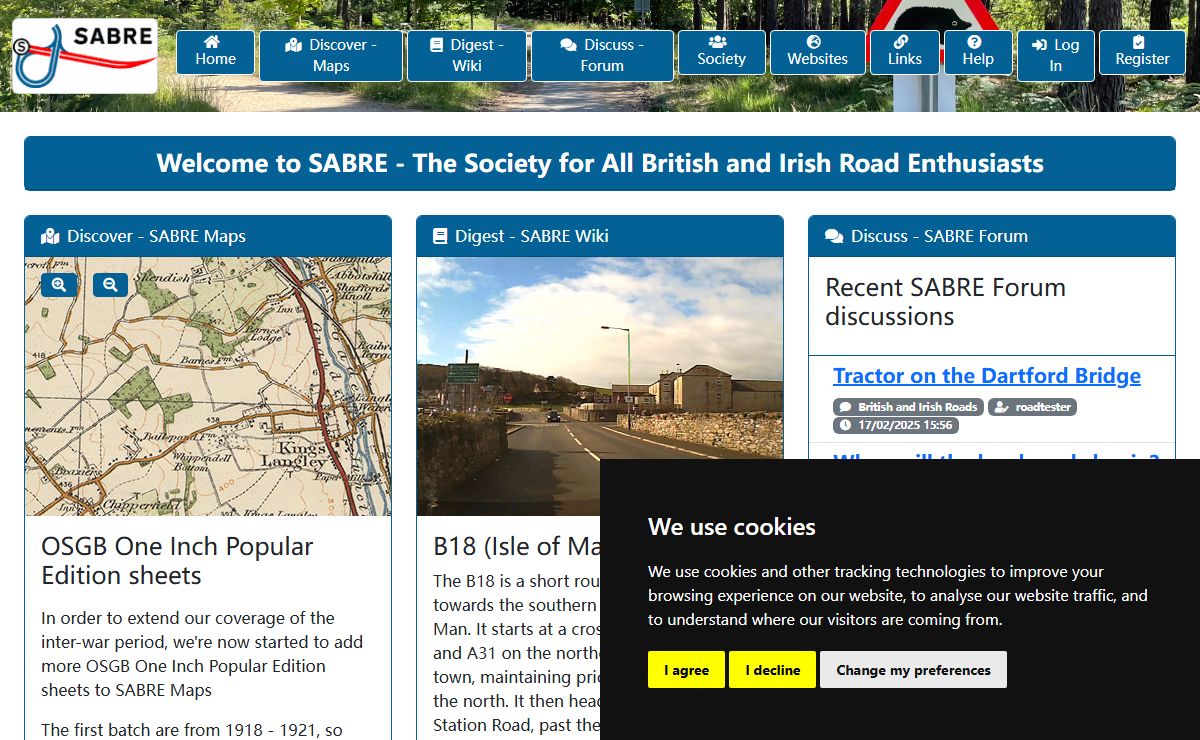Click the British and Irish Roads tag
This screenshot has height=740, width=1200.
click(x=909, y=407)
